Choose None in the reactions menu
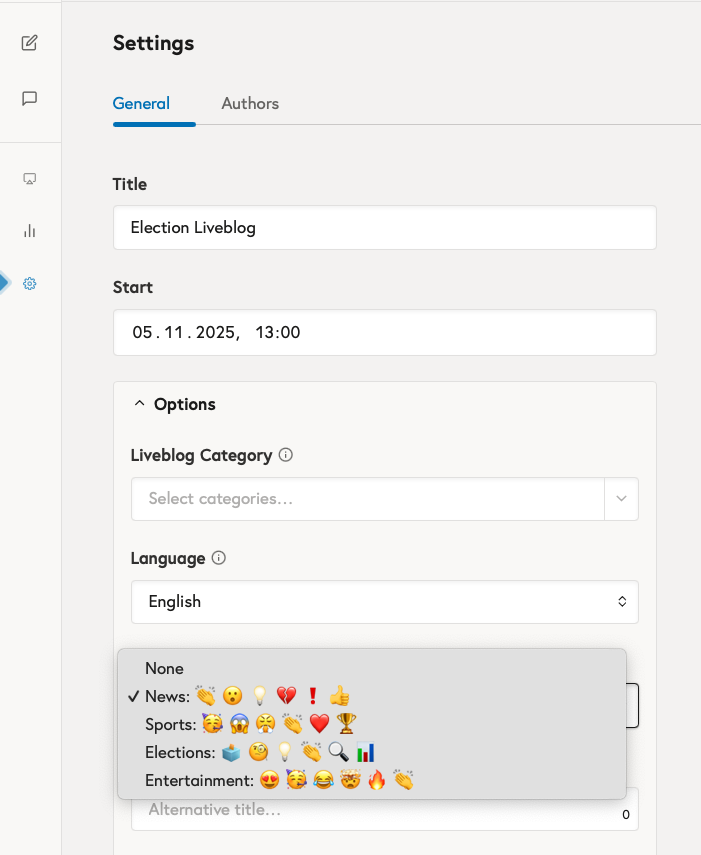 (372, 669)
